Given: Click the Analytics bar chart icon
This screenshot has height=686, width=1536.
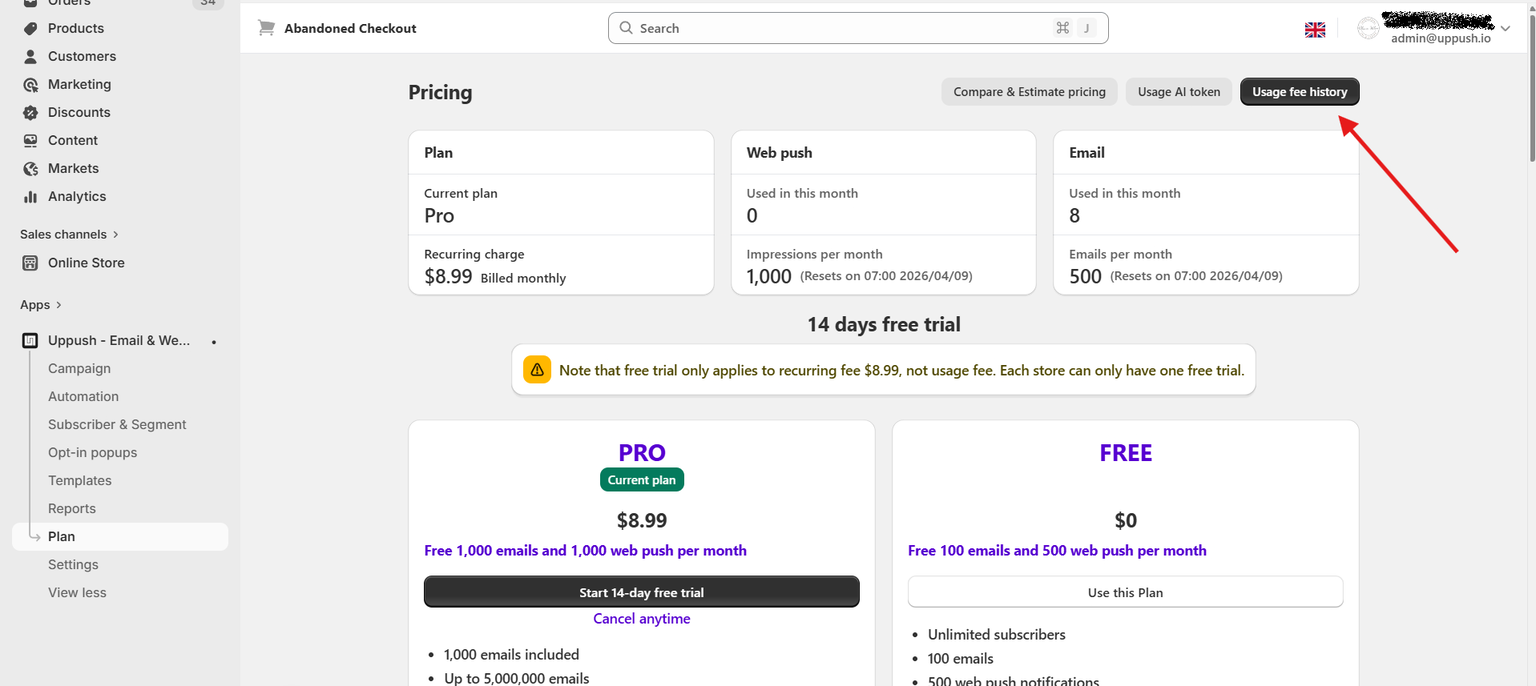Looking at the screenshot, I should tap(30, 196).
